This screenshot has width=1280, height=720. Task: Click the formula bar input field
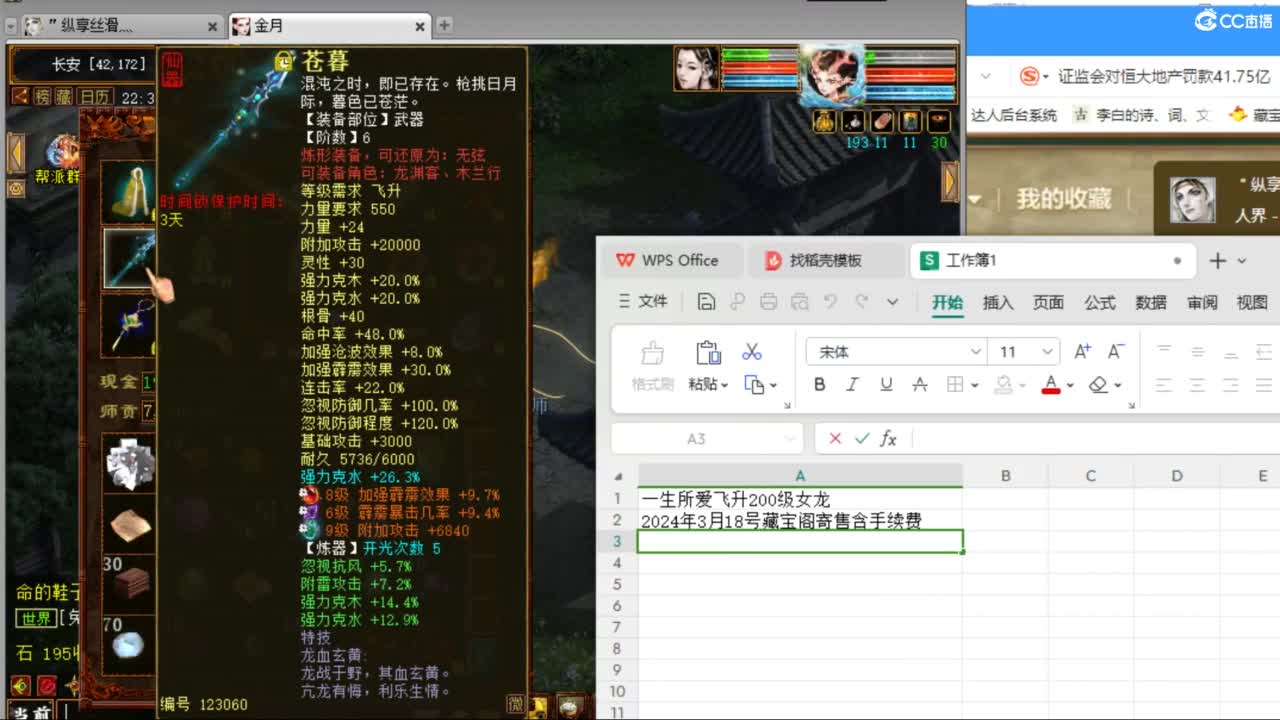tap(1095, 439)
